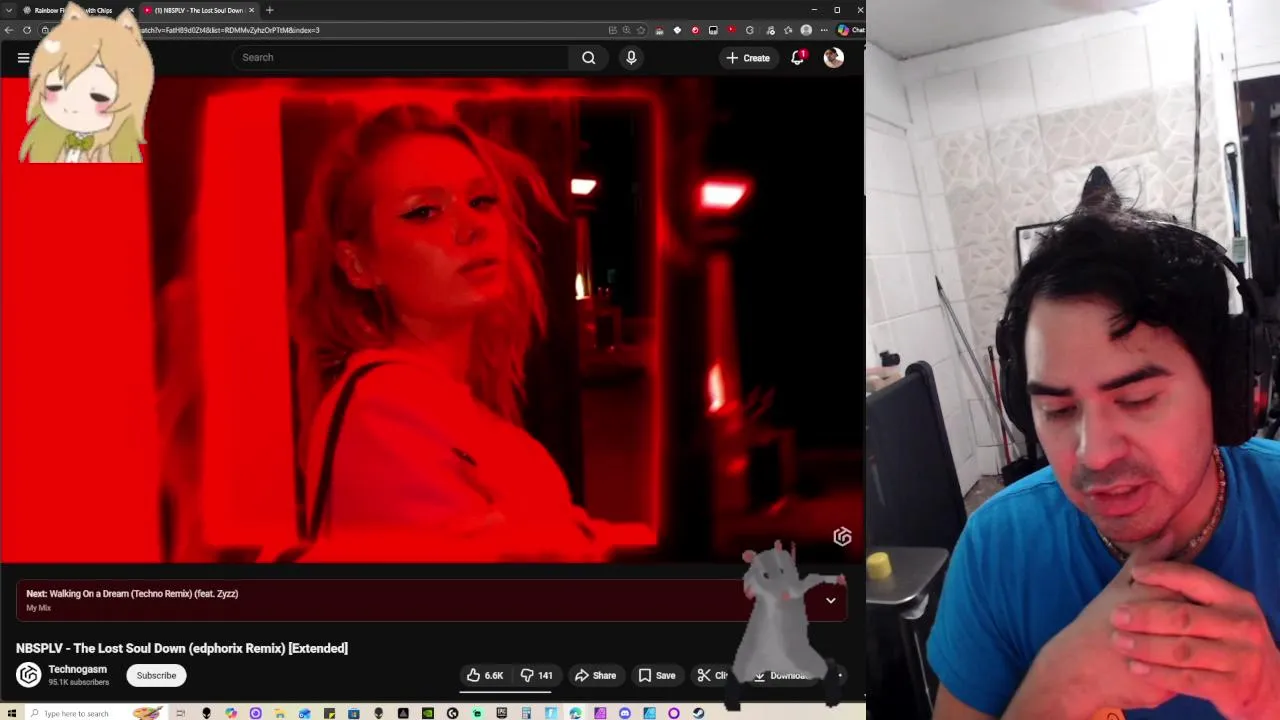Open the Clip scissors button
The width and height of the screenshot is (1280, 720).
[x=712, y=675]
